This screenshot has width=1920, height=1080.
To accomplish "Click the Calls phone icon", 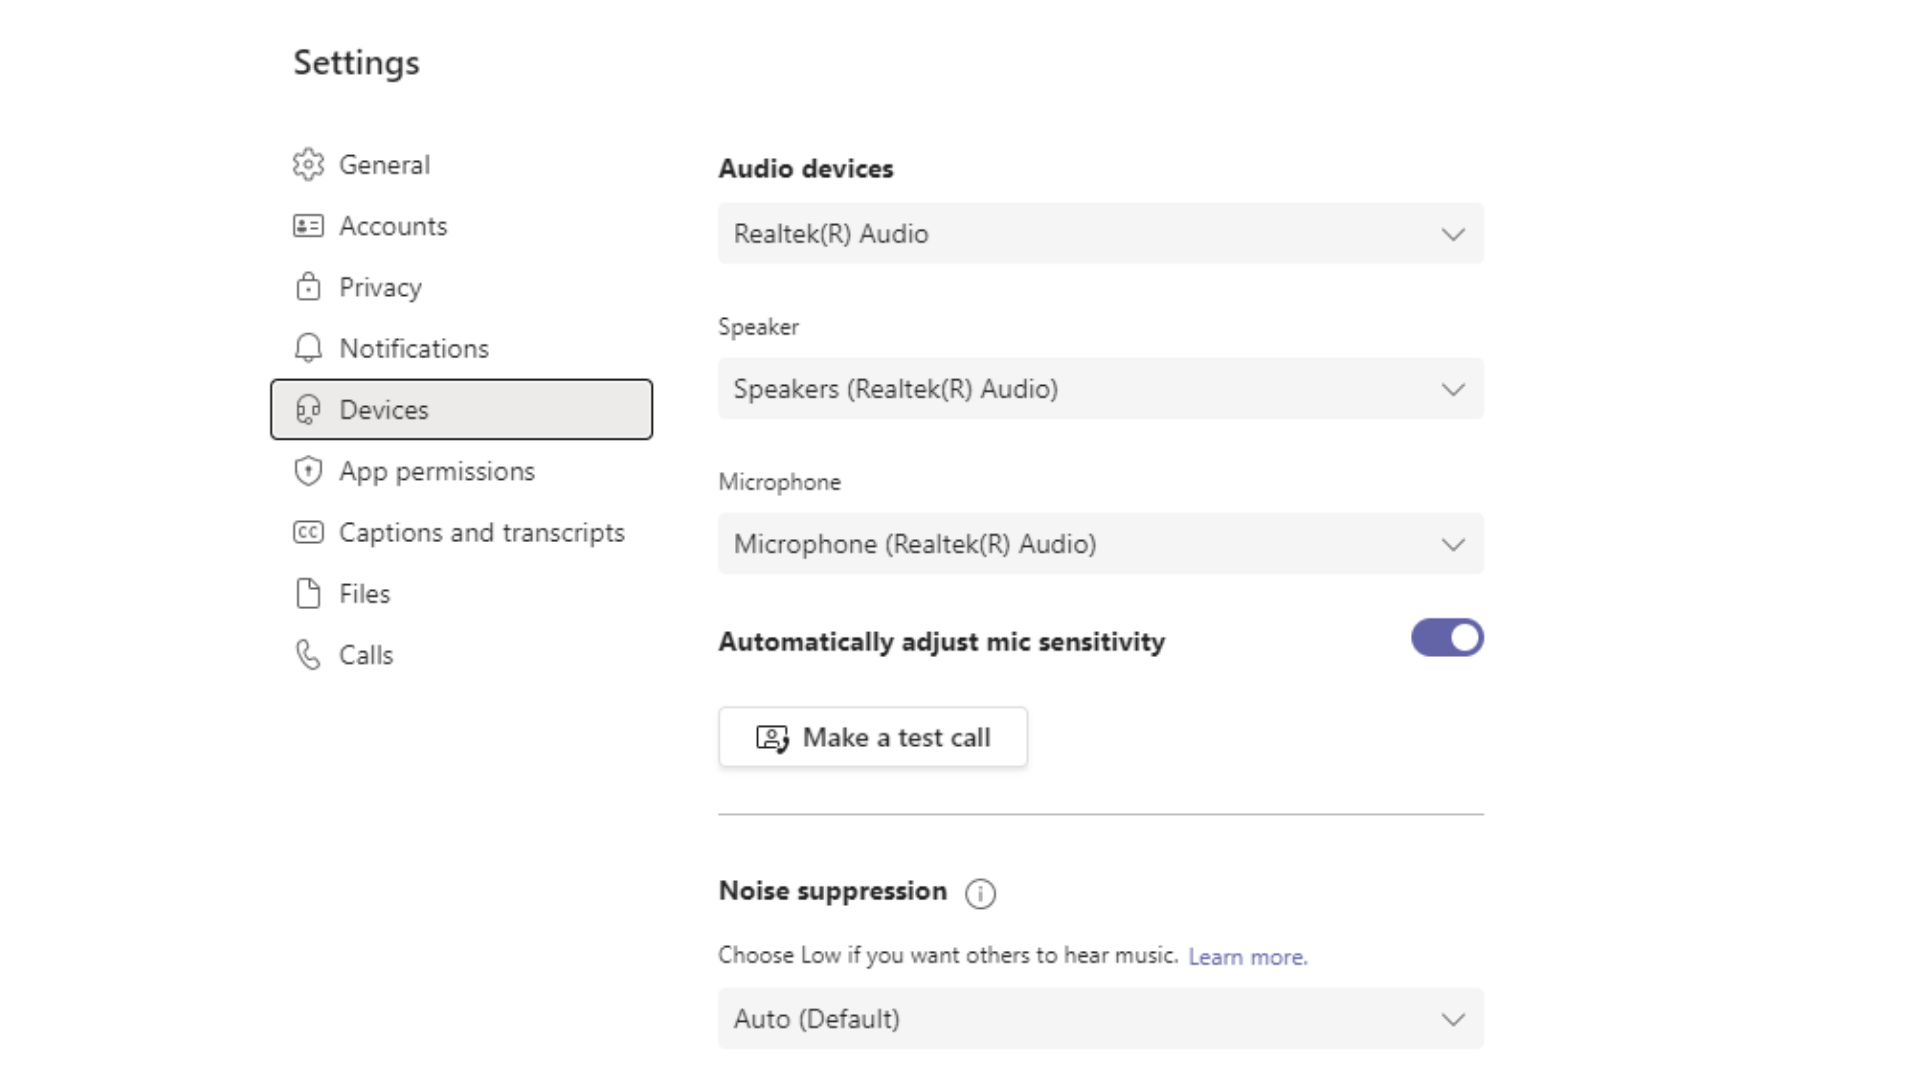I will pyautogui.click(x=308, y=655).
